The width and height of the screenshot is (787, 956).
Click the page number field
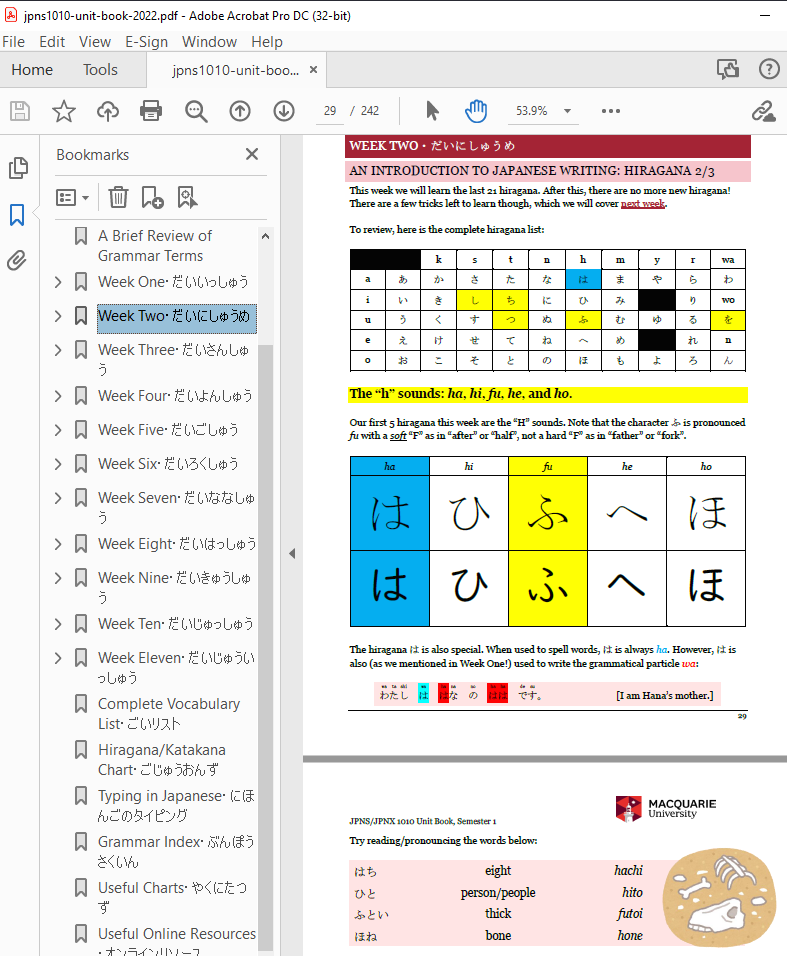point(330,111)
